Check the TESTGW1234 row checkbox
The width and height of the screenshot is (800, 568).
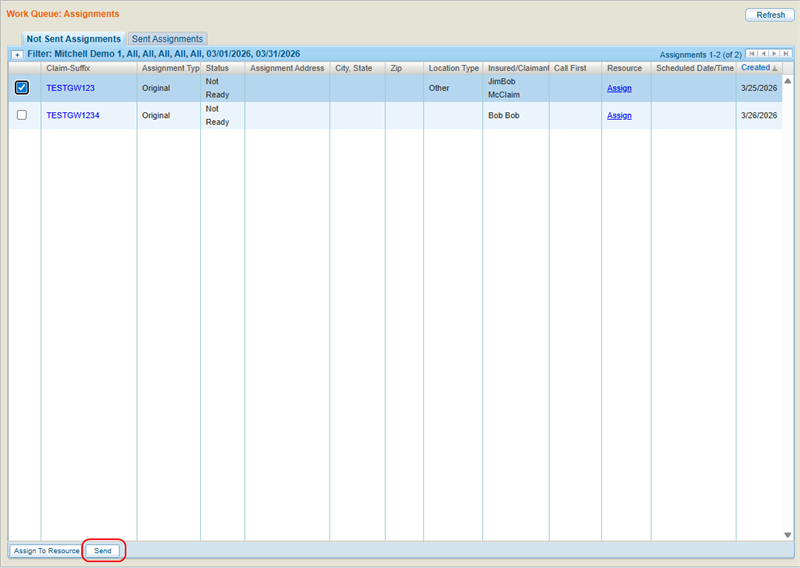(x=22, y=115)
